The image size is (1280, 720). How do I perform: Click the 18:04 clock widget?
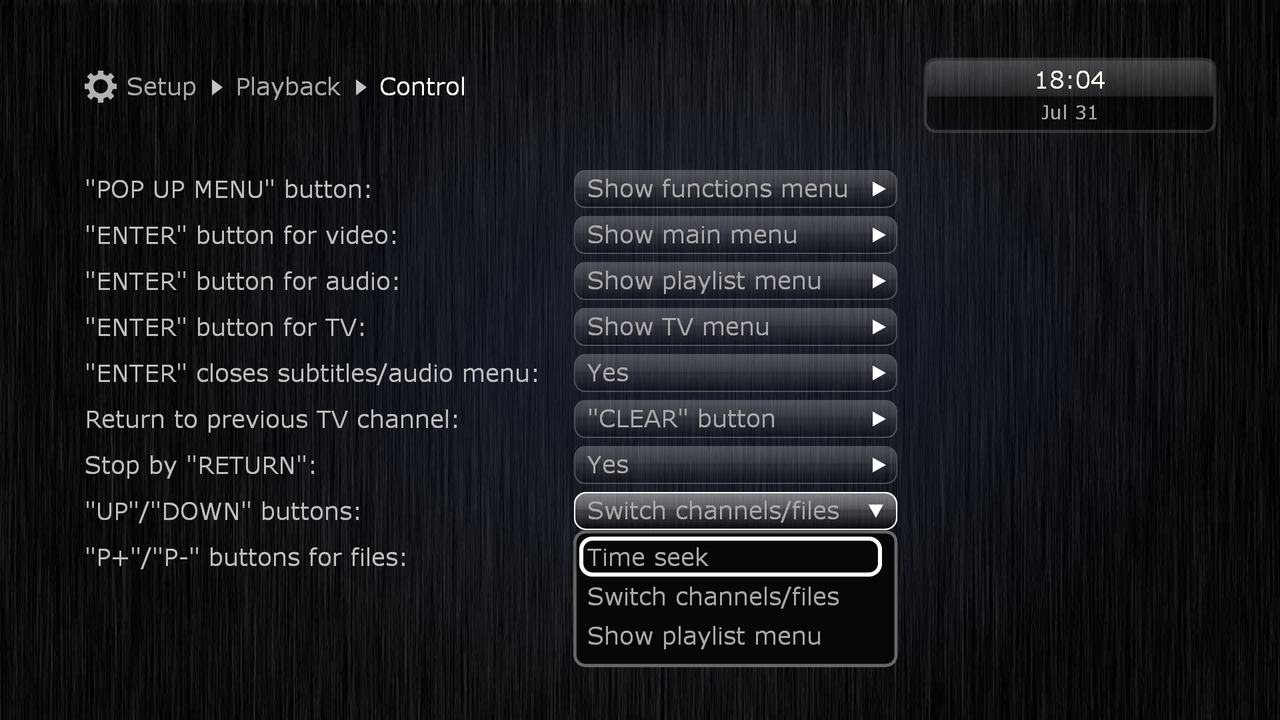pyautogui.click(x=1069, y=95)
